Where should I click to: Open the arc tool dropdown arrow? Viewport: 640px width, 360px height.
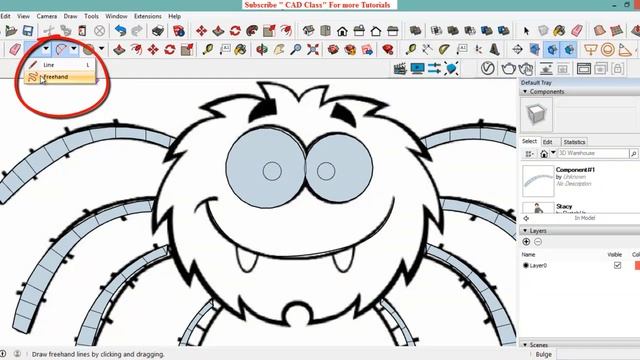(x=73, y=49)
